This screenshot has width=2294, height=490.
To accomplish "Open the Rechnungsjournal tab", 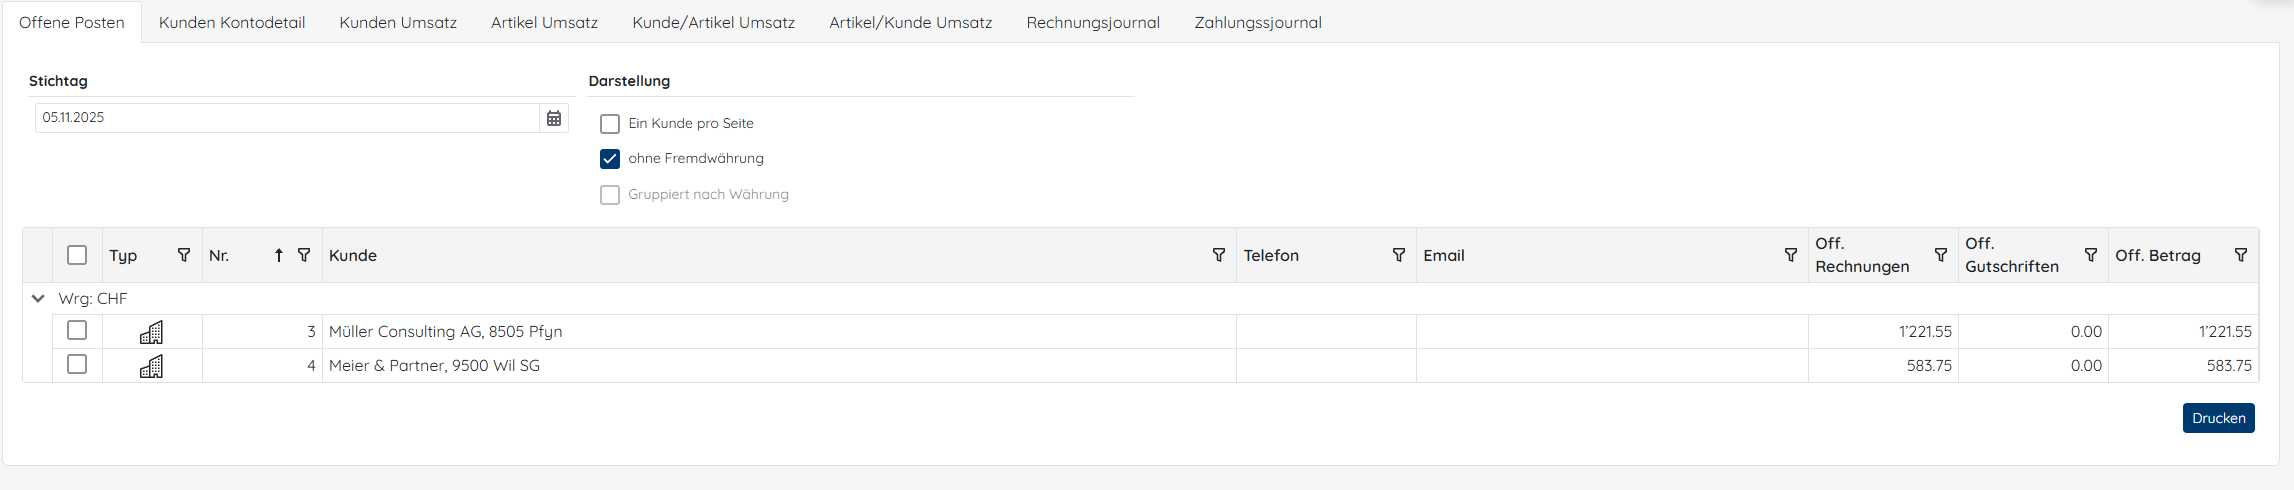I will pyautogui.click(x=1093, y=22).
